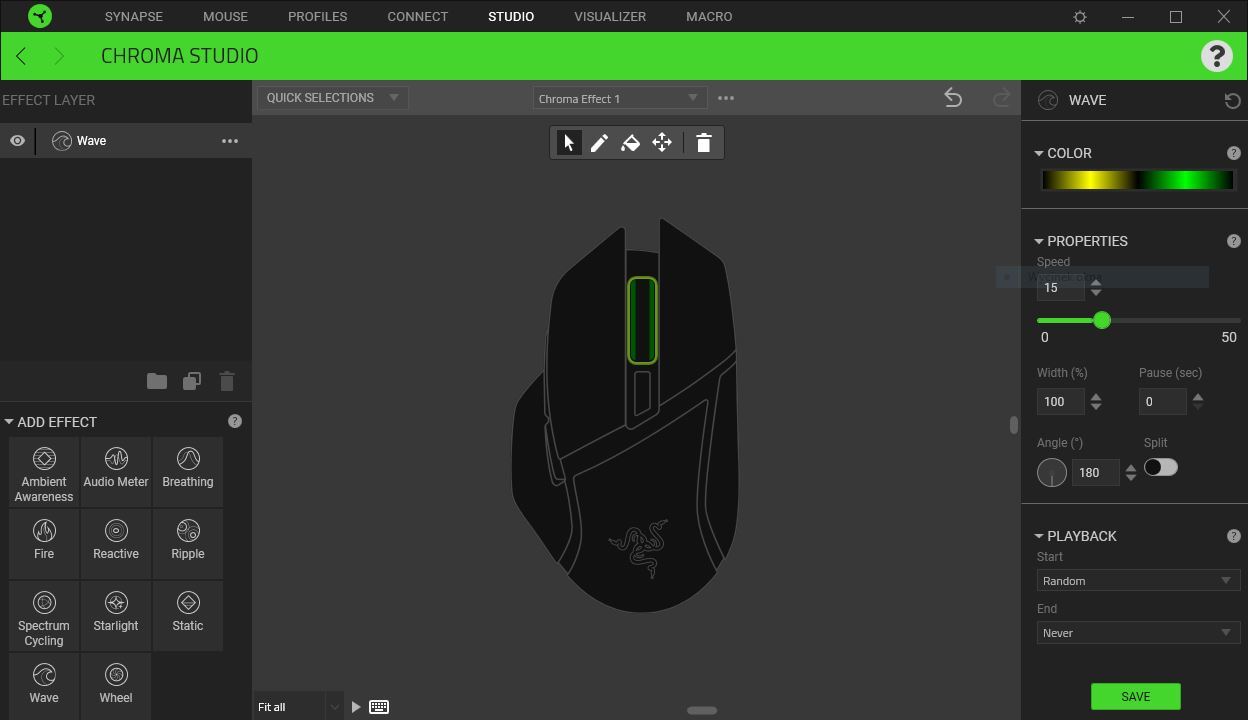
Task: Open the Connect tab
Action: 417,17
